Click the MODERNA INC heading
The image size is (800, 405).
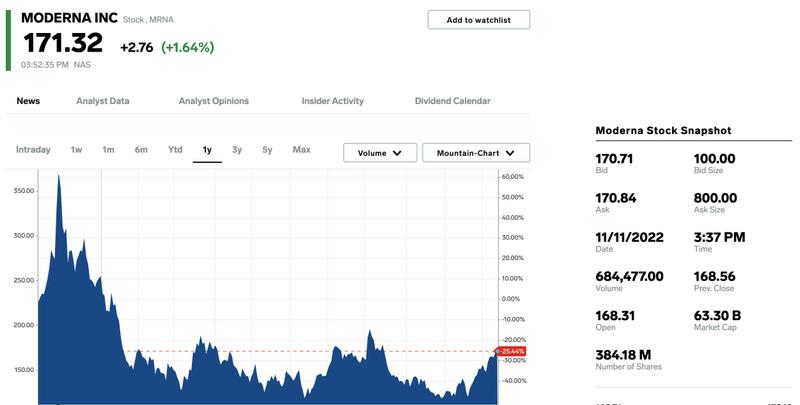[x=69, y=17]
